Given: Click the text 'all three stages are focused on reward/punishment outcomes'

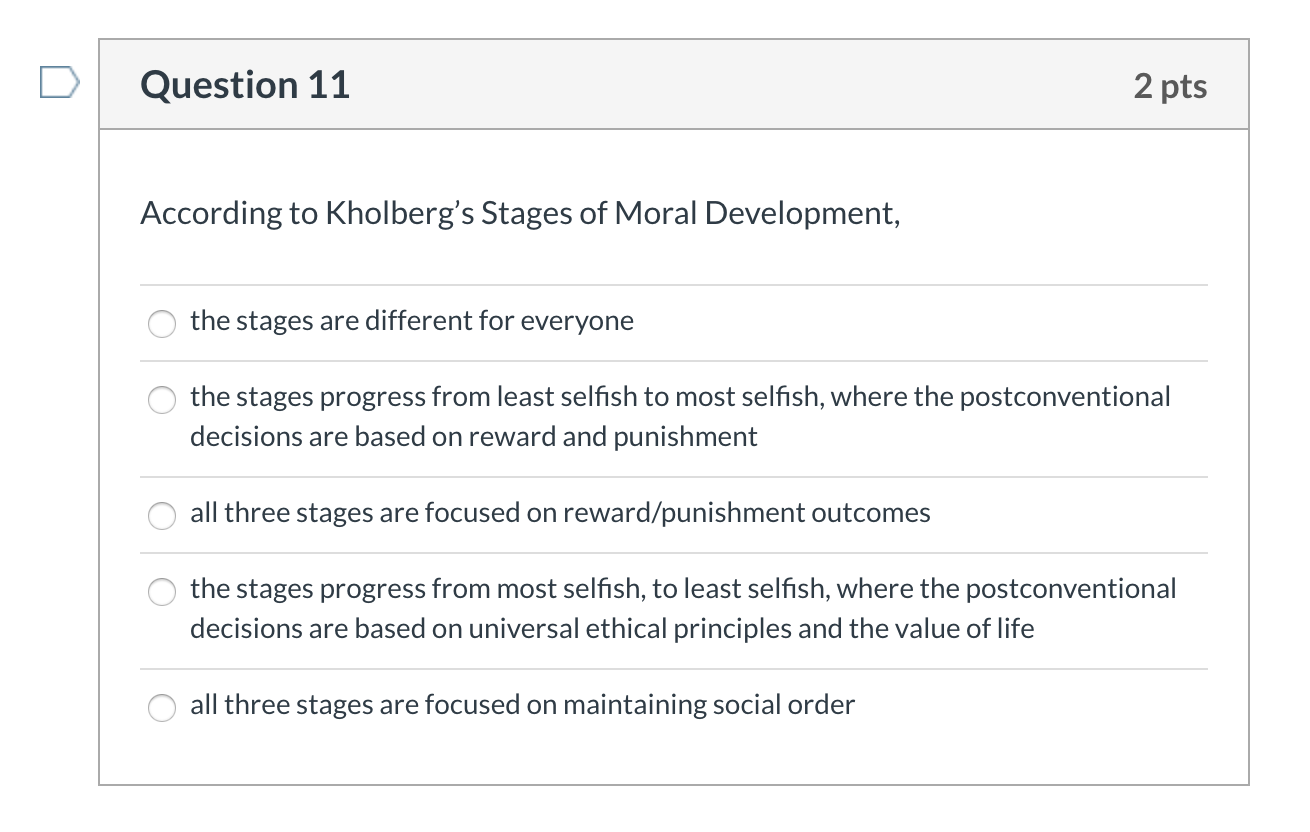Looking at the screenshot, I should coord(560,513).
